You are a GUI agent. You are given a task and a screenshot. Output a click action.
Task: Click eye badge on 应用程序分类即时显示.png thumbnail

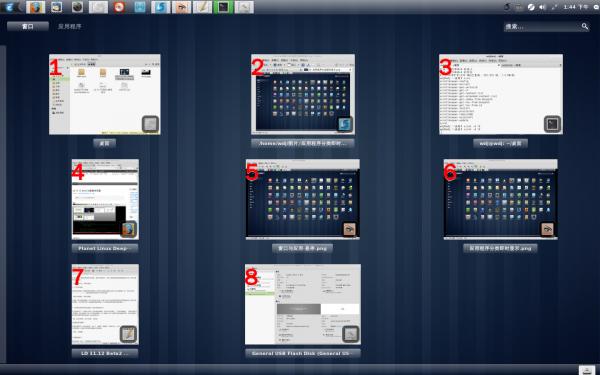tap(547, 229)
